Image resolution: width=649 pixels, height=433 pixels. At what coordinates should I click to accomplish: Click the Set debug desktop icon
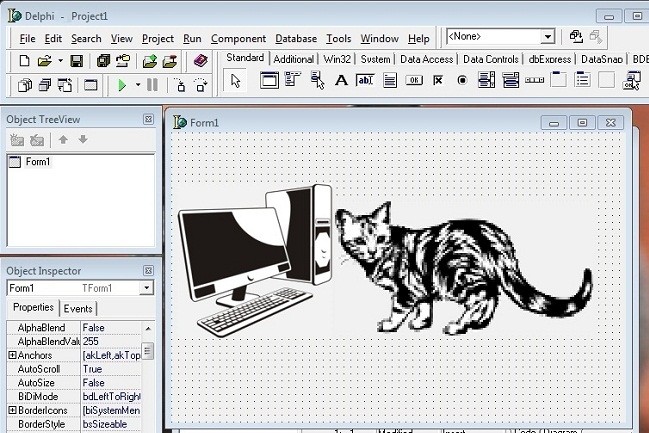coord(596,37)
